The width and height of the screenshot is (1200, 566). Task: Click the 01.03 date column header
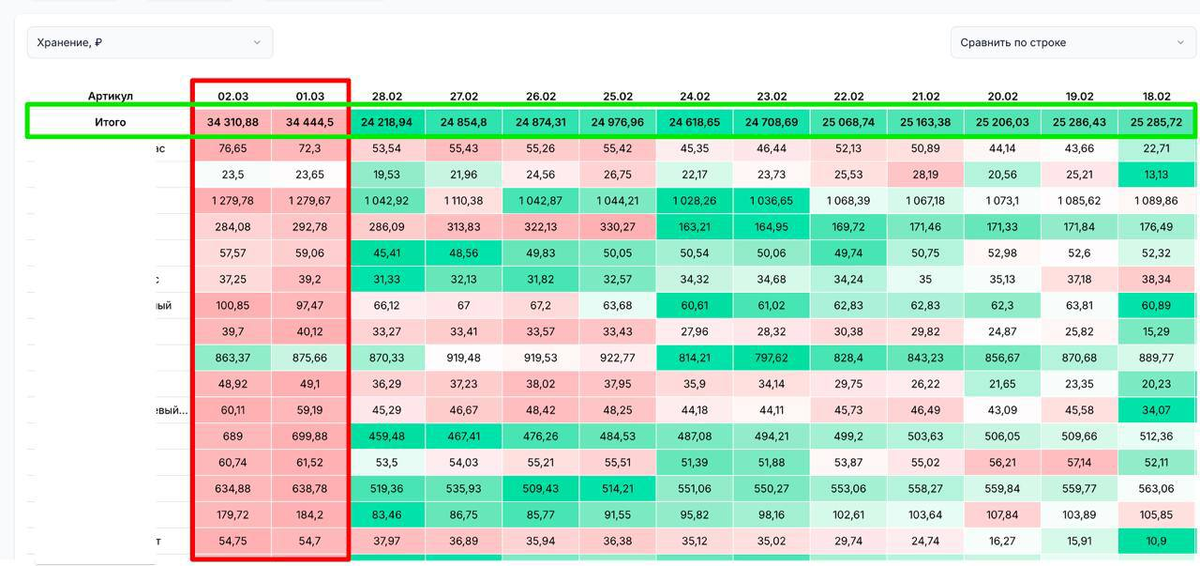pos(310,96)
